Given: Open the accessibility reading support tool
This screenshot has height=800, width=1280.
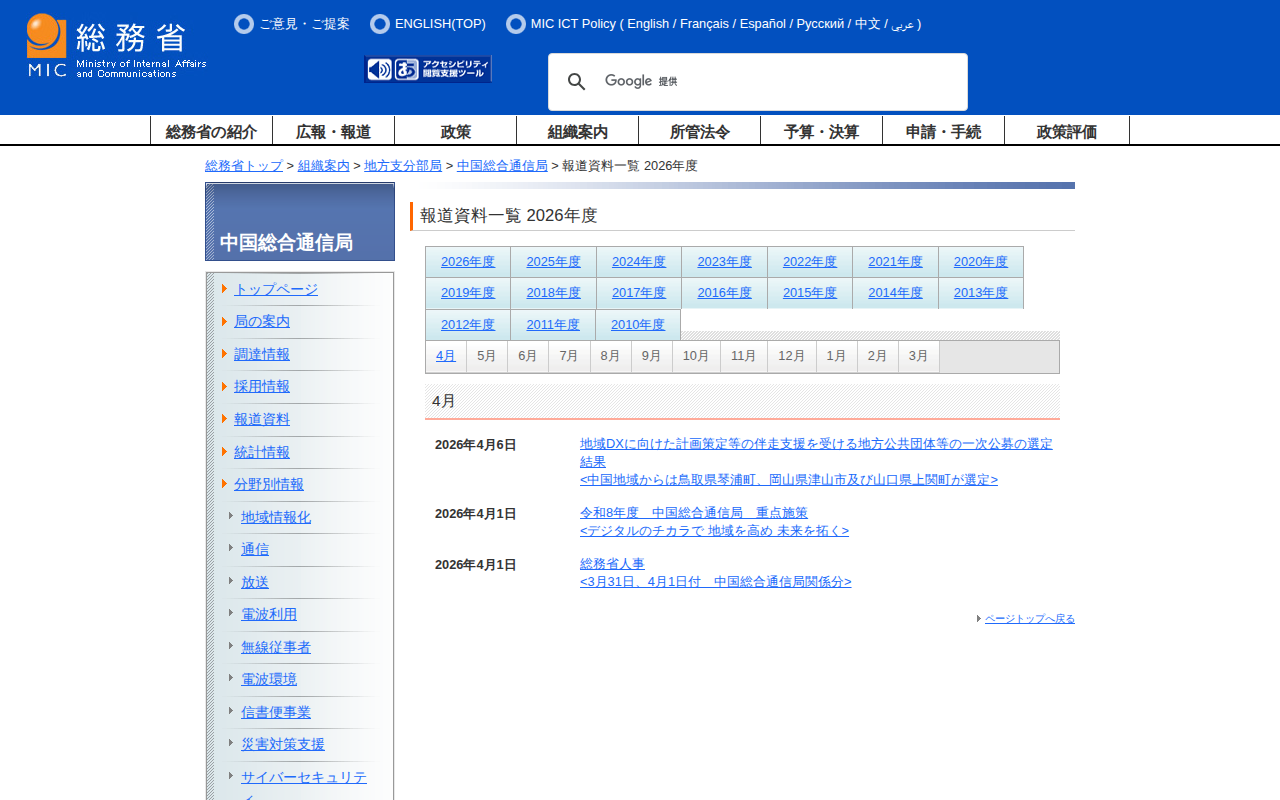Looking at the screenshot, I should pyautogui.click(x=428, y=69).
